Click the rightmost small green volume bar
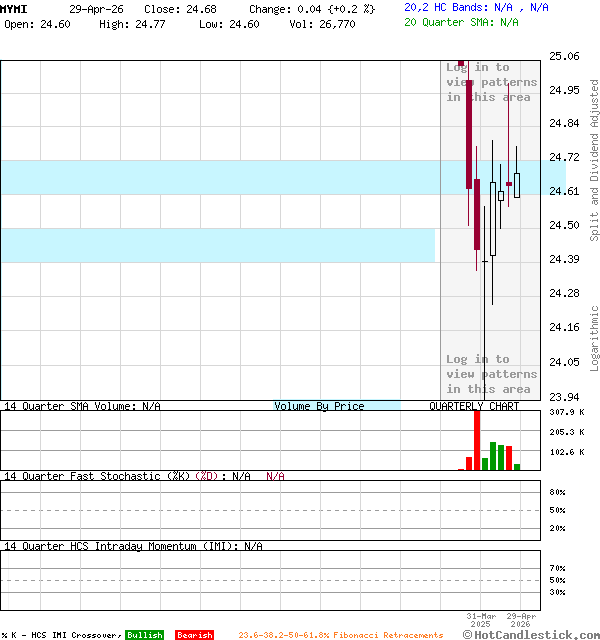The image size is (600, 640). [x=517, y=466]
